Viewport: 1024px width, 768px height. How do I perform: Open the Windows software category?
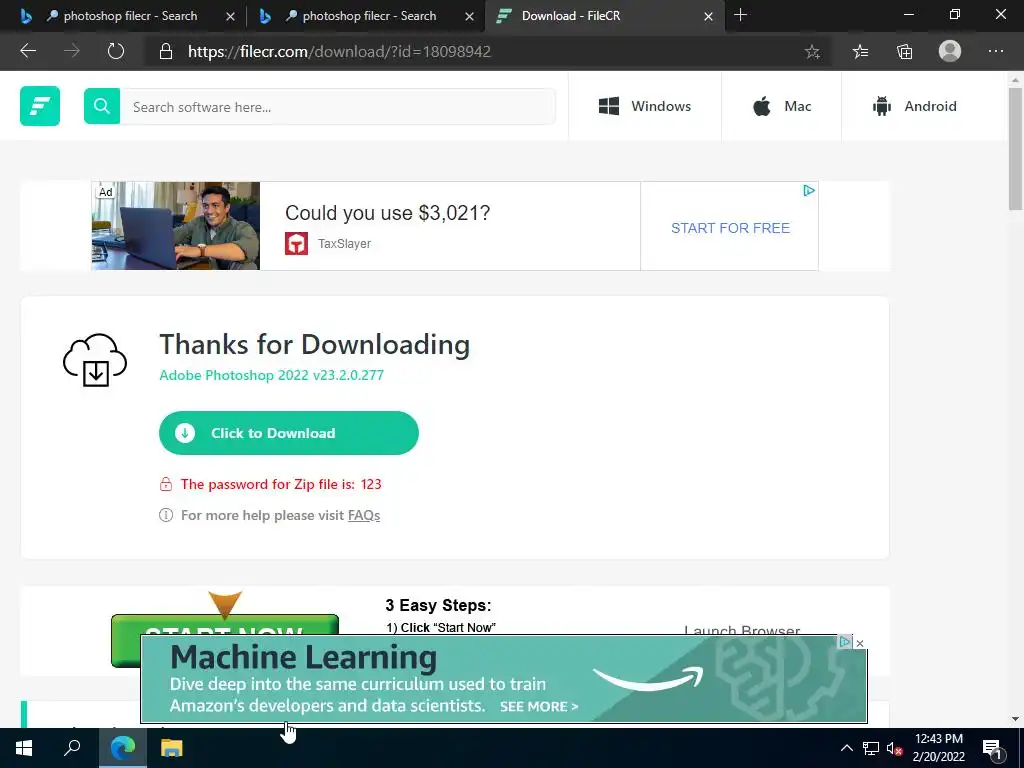[645, 106]
